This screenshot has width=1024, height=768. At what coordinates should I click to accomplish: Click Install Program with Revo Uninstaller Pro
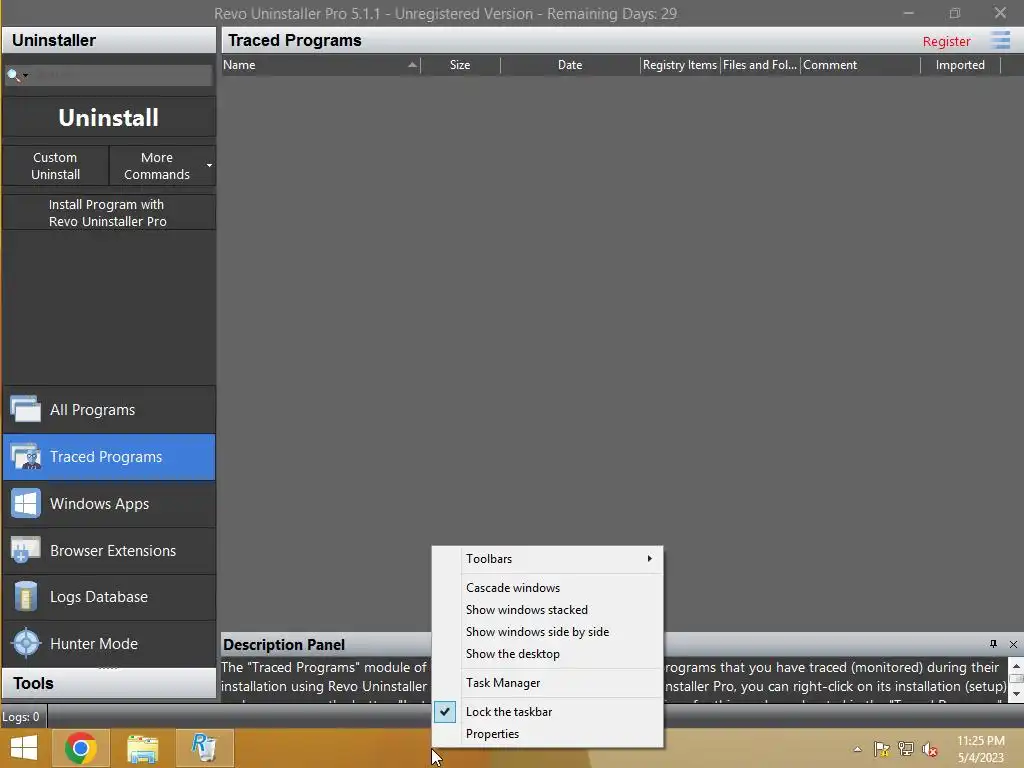tap(108, 213)
